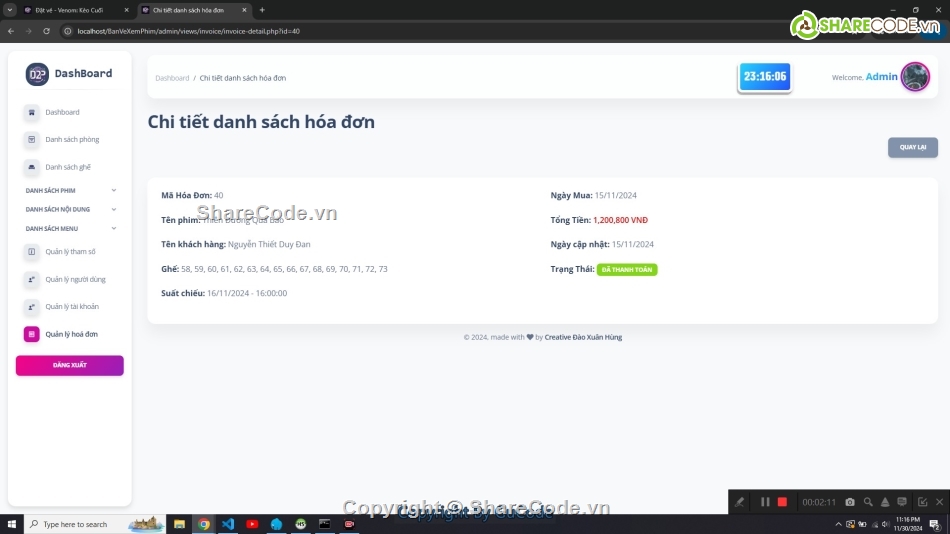
Task: Click the site info icon in address bar
Action: [x=68, y=31]
